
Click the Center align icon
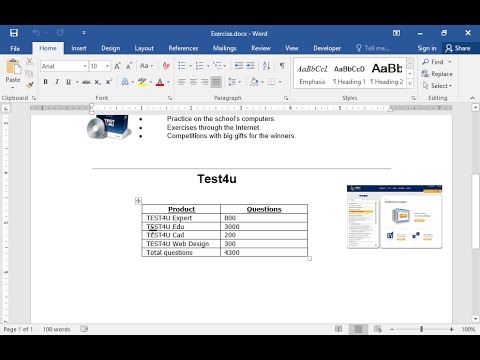(x=193, y=82)
